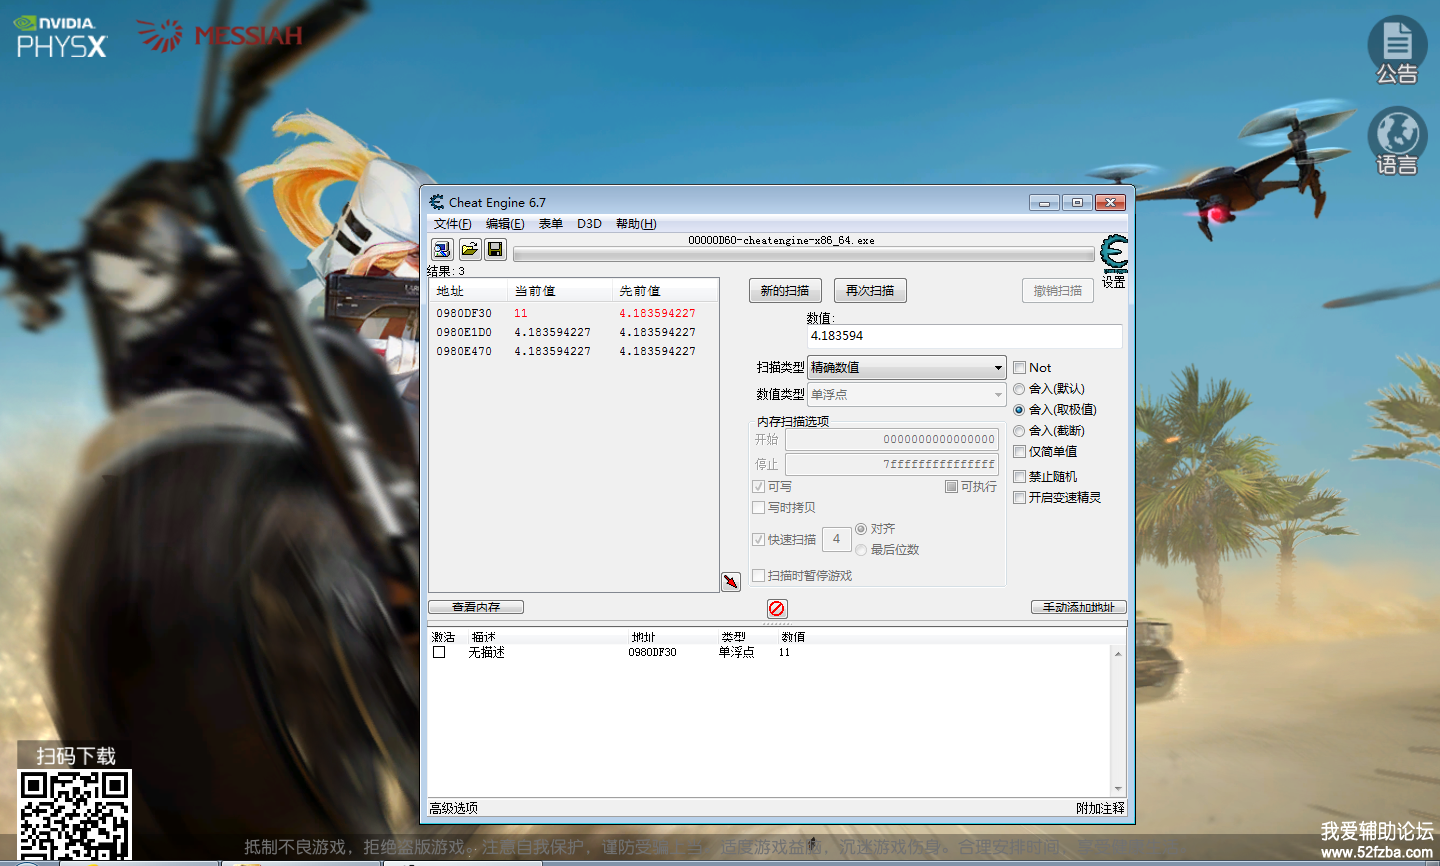Click the 数值 value input field

[964, 336]
